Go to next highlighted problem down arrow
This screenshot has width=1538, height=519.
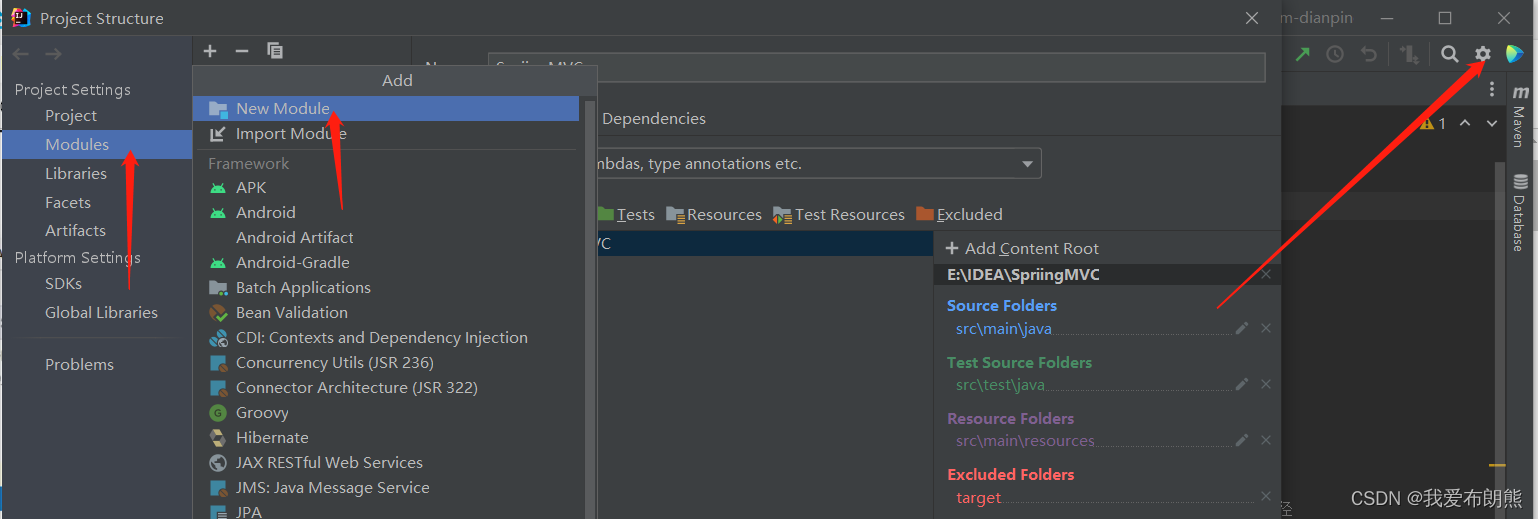1491,123
